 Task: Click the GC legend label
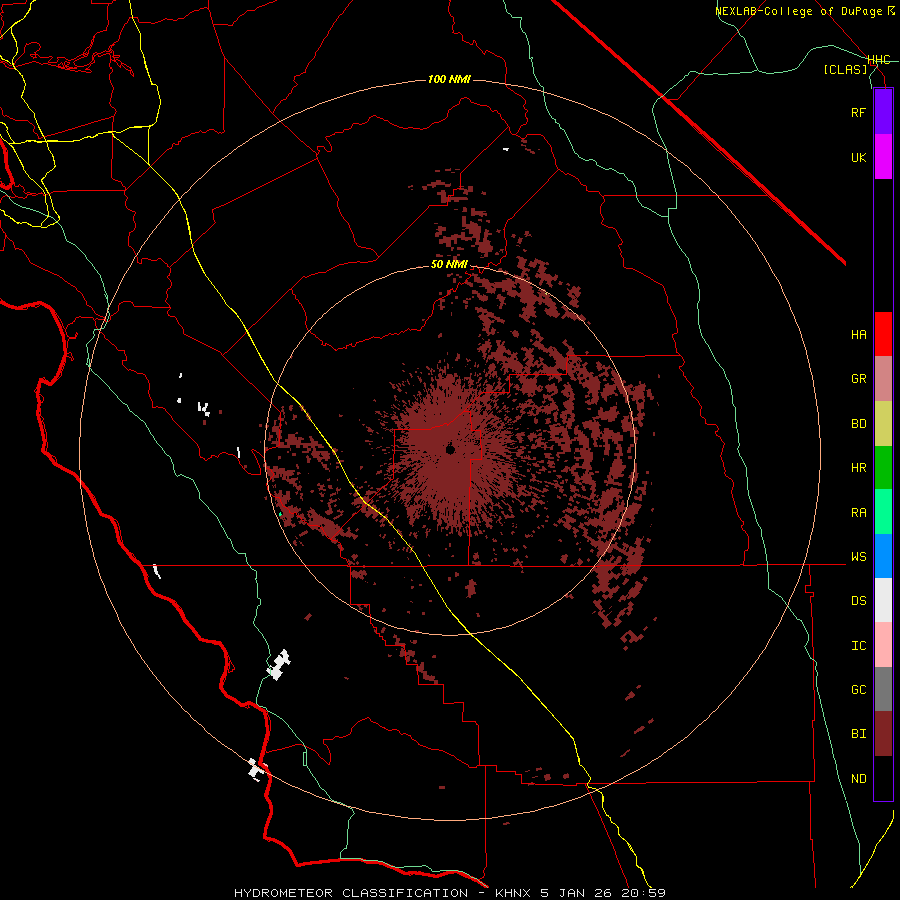858,690
